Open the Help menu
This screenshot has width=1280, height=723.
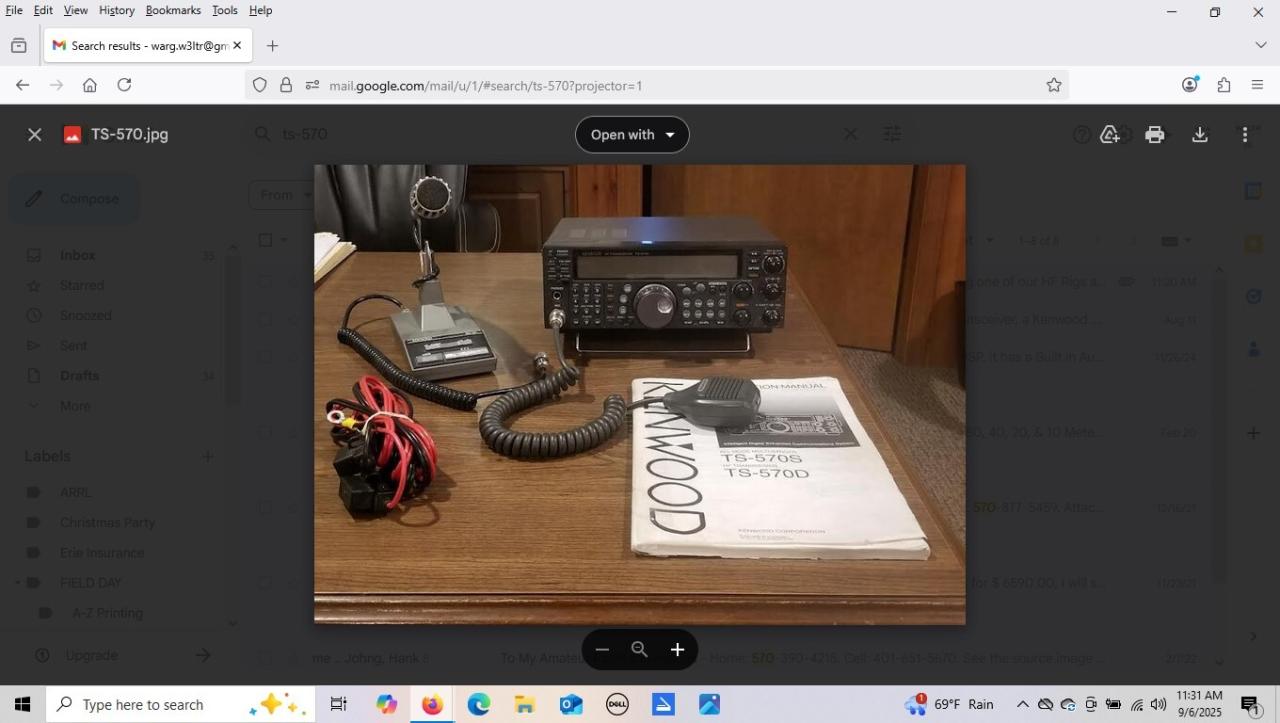(x=260, y=10)
